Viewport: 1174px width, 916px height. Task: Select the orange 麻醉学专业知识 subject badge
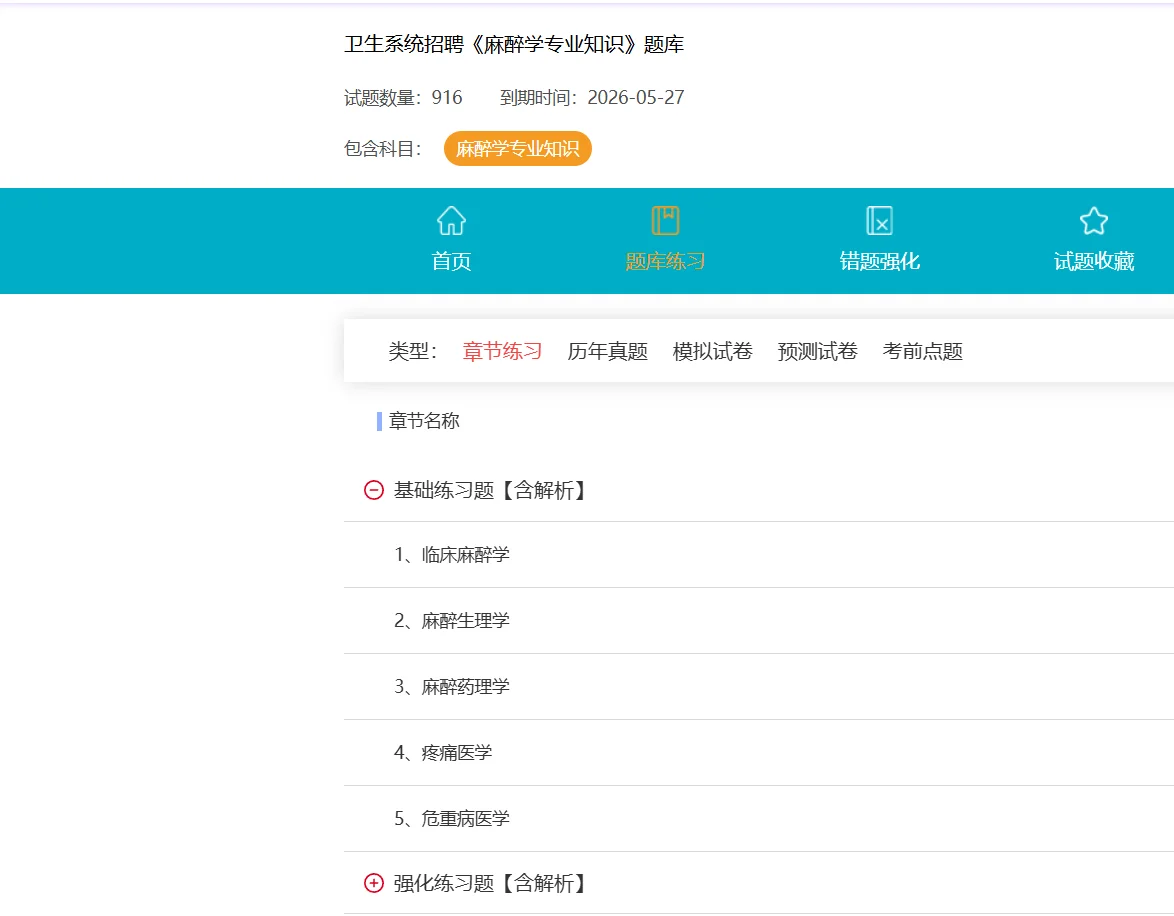click(x=517, y=148)
